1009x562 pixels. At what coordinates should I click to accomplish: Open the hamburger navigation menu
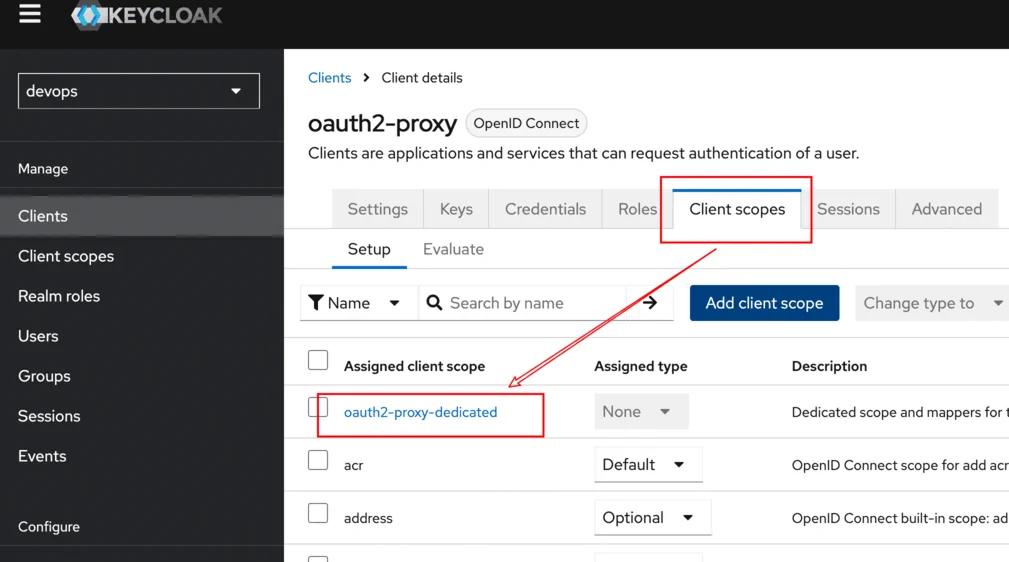pyautogui.click(x=30, y=14)
